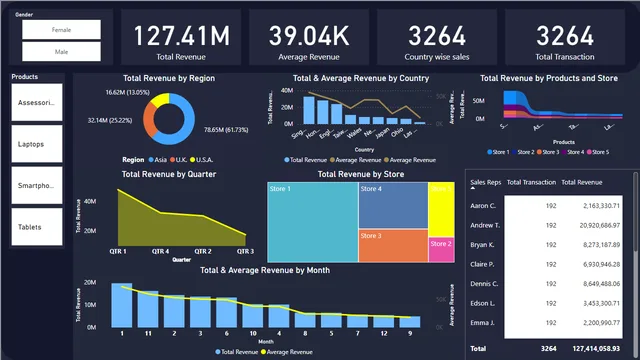Click the 127,414,058.93 total revenue value
The image size is (640, 360).
(x=596, y=349)
